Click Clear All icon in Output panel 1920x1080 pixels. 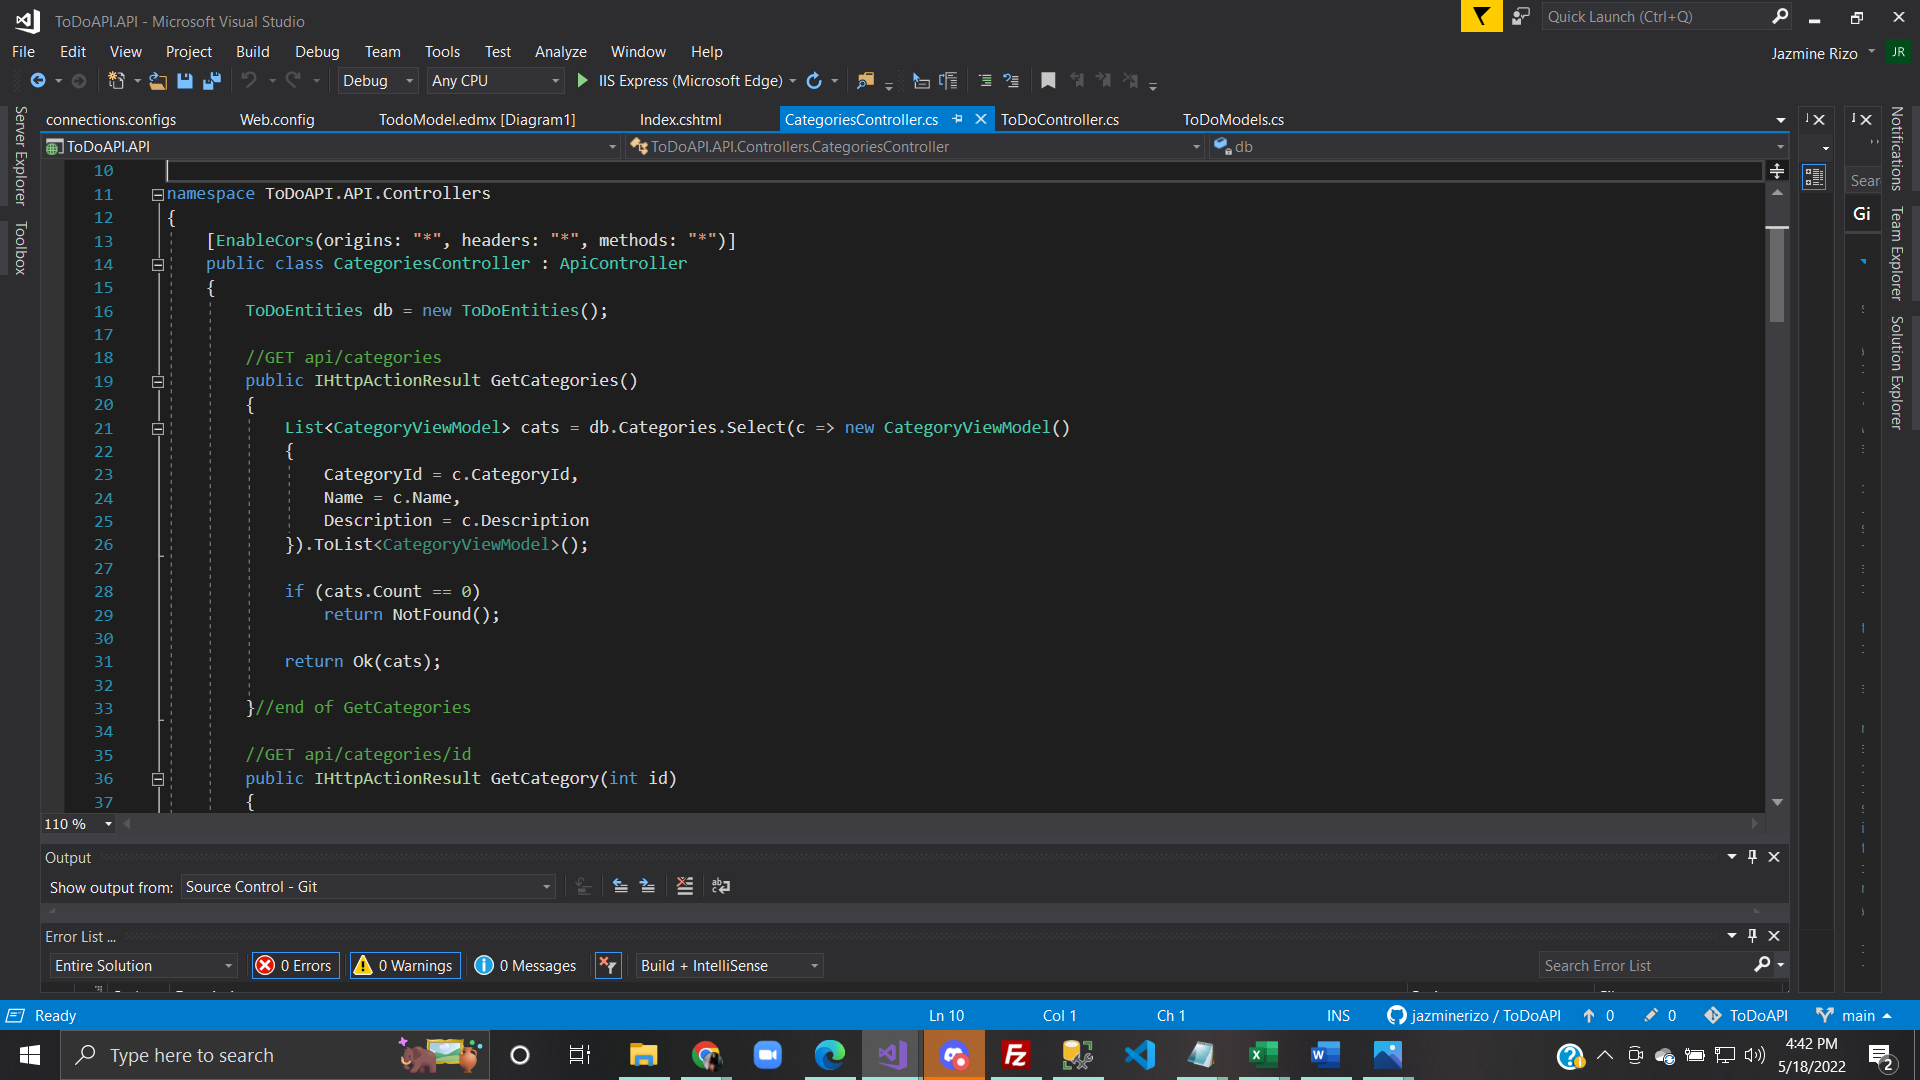[685, 886]
